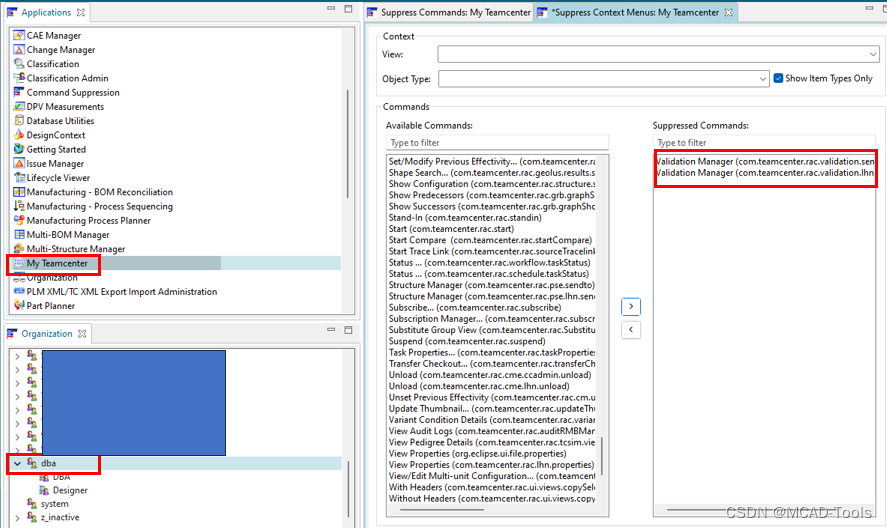Select Variant Condition Details command entry

491,420
